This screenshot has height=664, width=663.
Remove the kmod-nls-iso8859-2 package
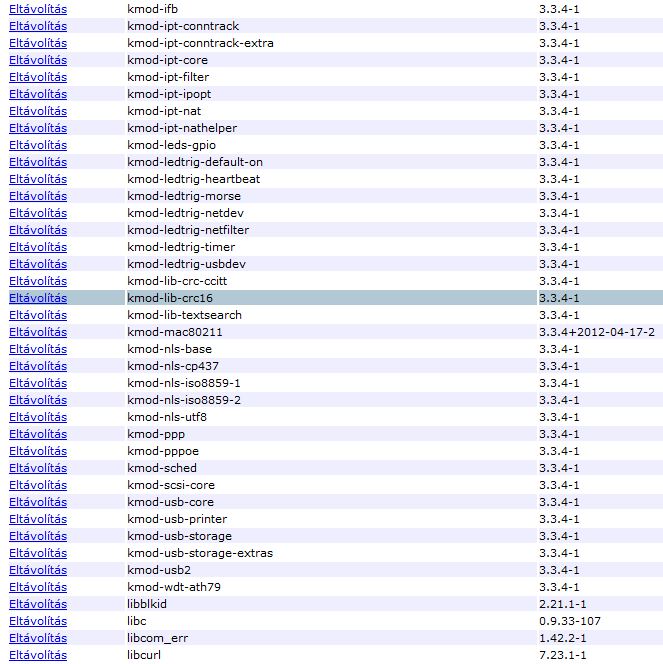point(38,400)
